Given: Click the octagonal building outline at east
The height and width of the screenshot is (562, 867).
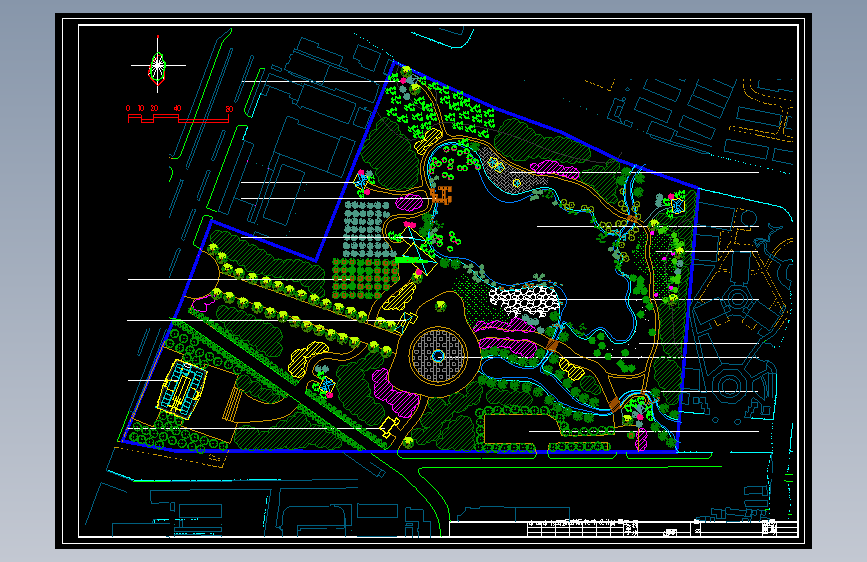Looking at the screenshot, I should (729, 384).
